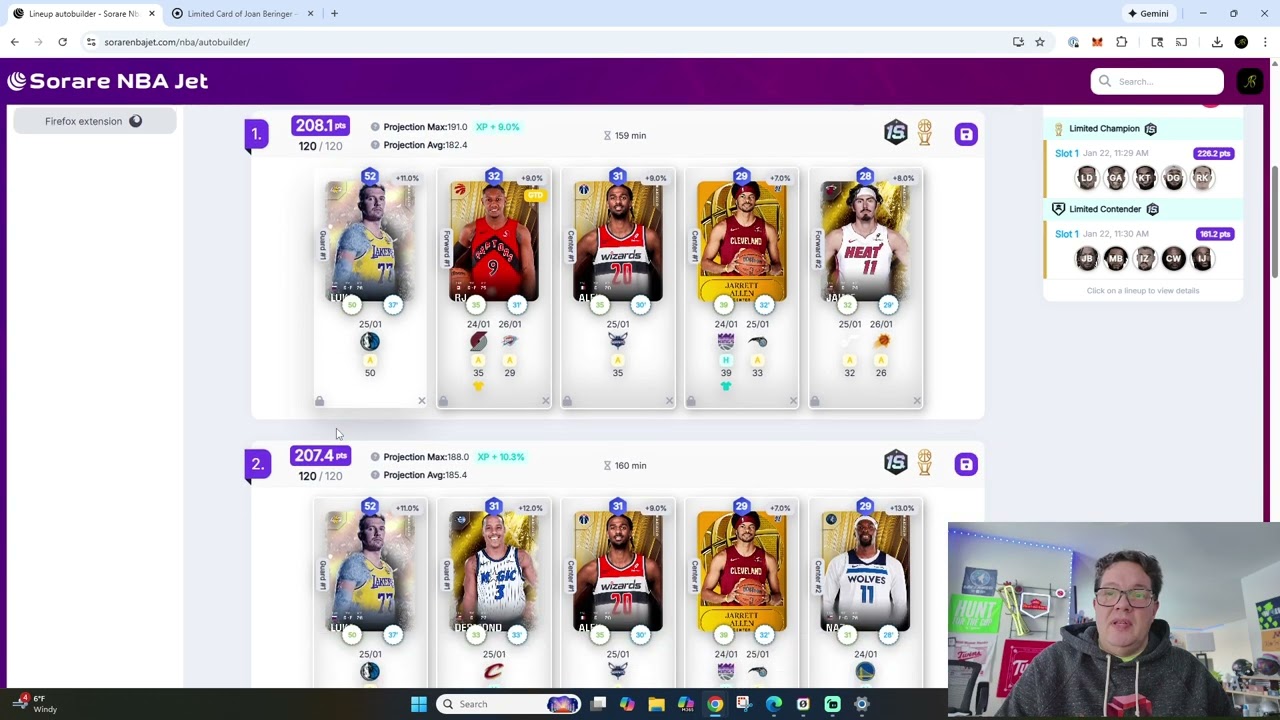The image size is (1280, 720).
Task: Save lineup 2 with the floppy icon
Action: [x=965, y=464]
